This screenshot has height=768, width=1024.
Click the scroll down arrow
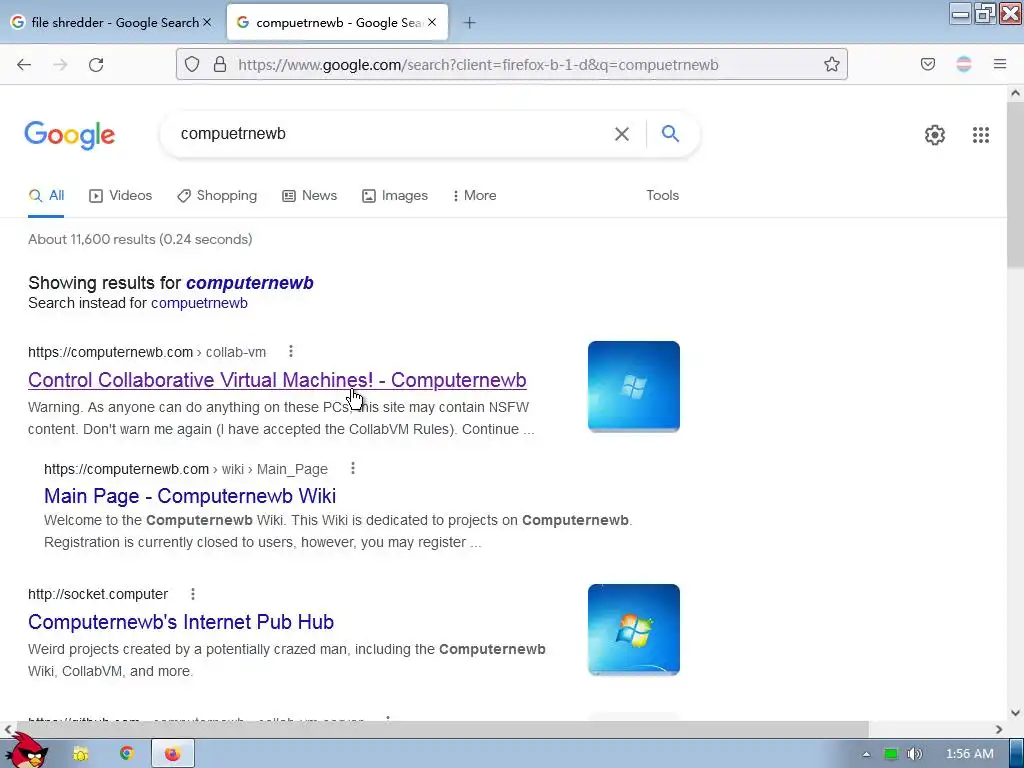tap(1015, 712)
